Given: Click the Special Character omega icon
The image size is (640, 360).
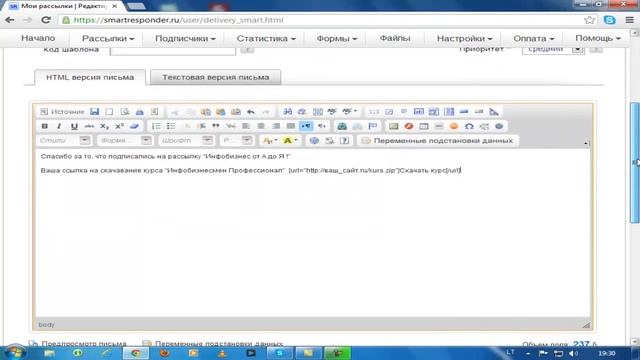Looking at the screenshot, I should pyautogui.click(x=469, y=126).
